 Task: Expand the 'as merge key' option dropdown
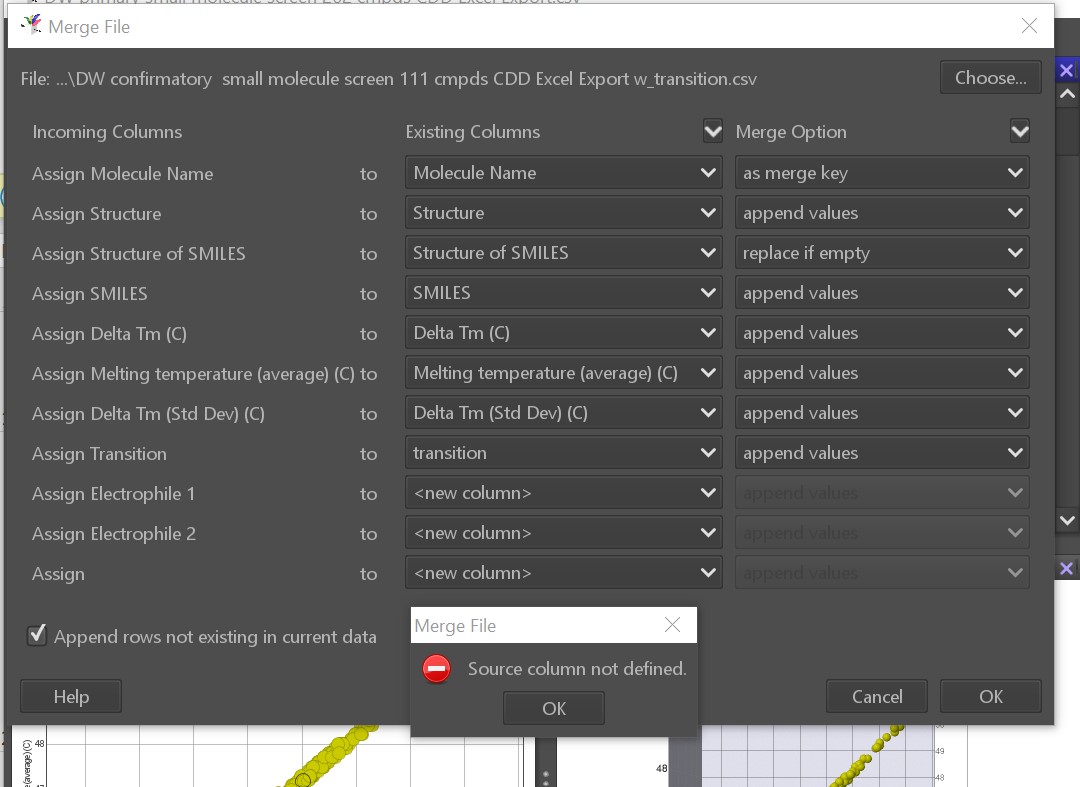[882, 173]
